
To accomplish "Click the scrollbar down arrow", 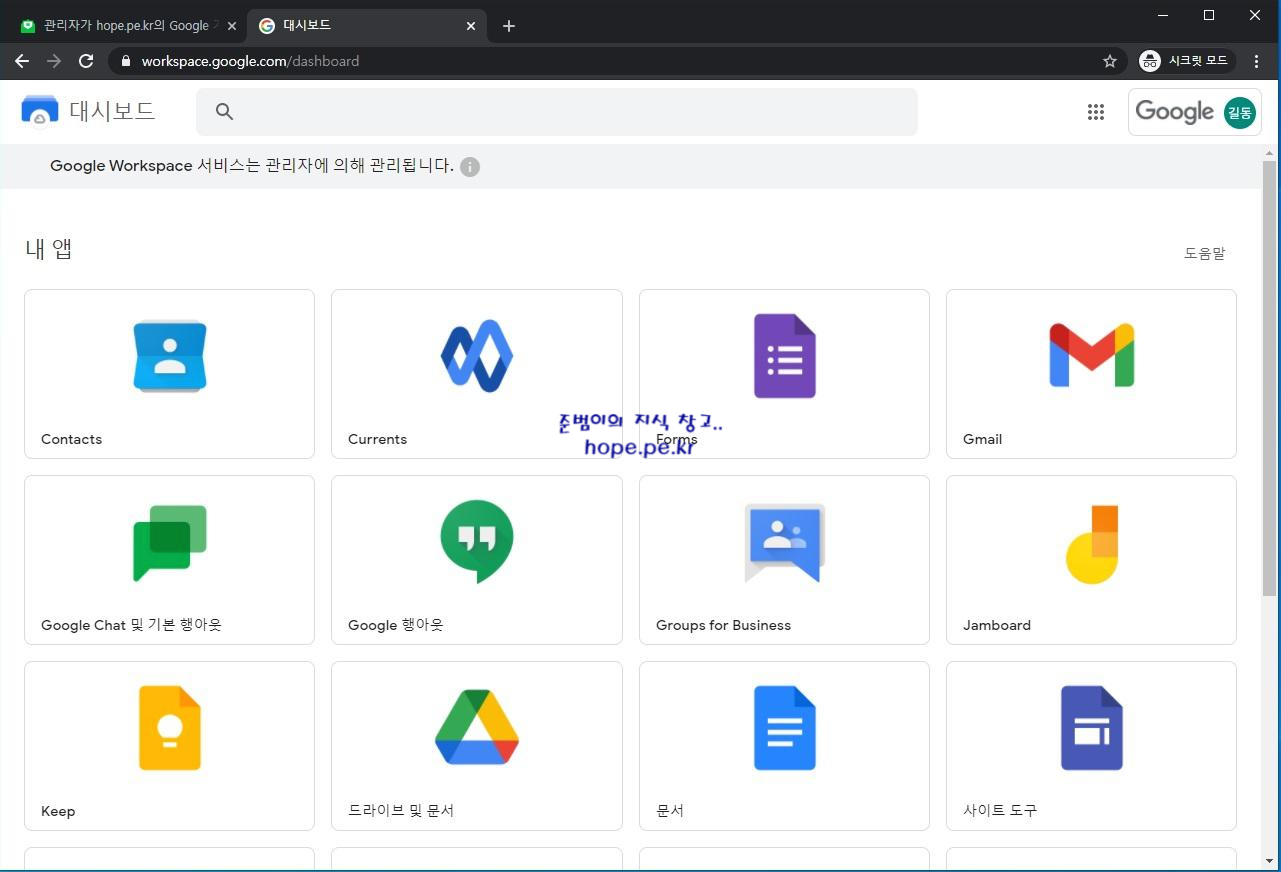I will tap(1270, 860).
